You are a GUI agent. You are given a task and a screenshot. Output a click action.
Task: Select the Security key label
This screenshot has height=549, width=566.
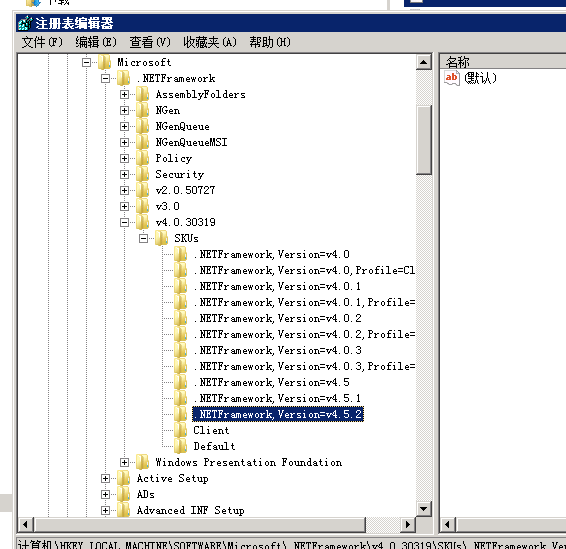180,174
